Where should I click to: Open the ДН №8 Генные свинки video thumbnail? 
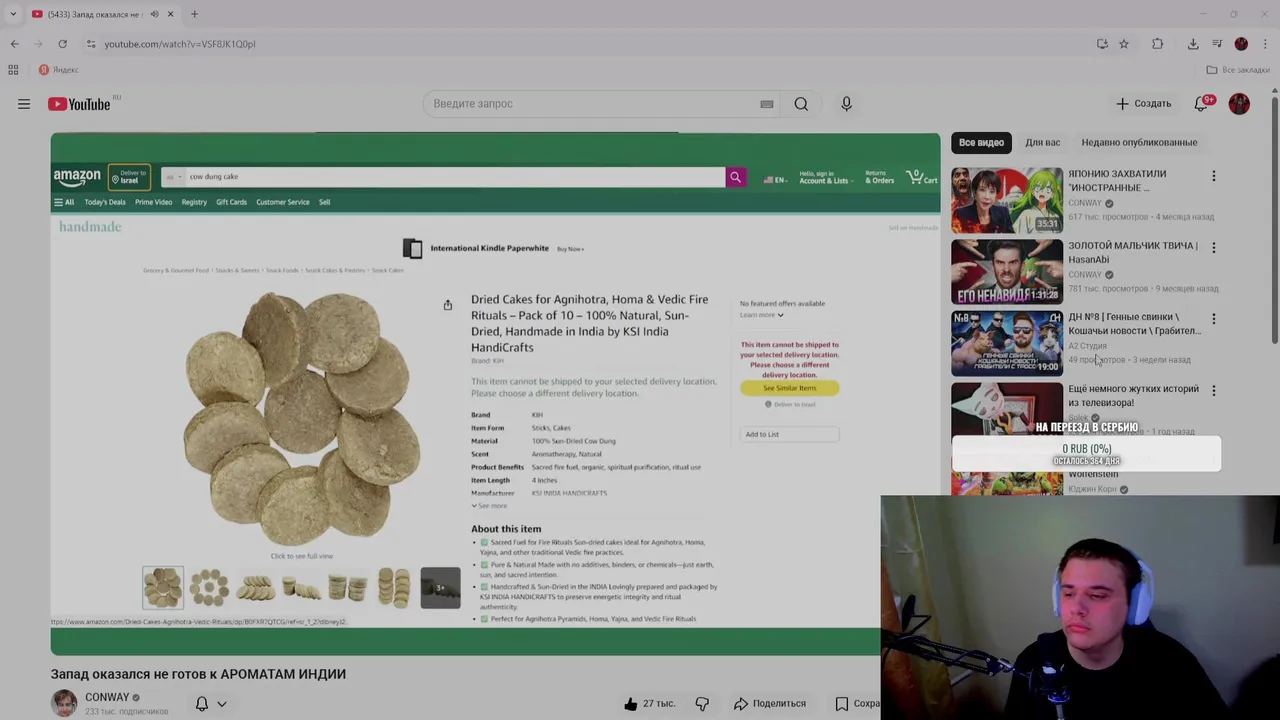pyautogui.click(x=1007, y=343)
